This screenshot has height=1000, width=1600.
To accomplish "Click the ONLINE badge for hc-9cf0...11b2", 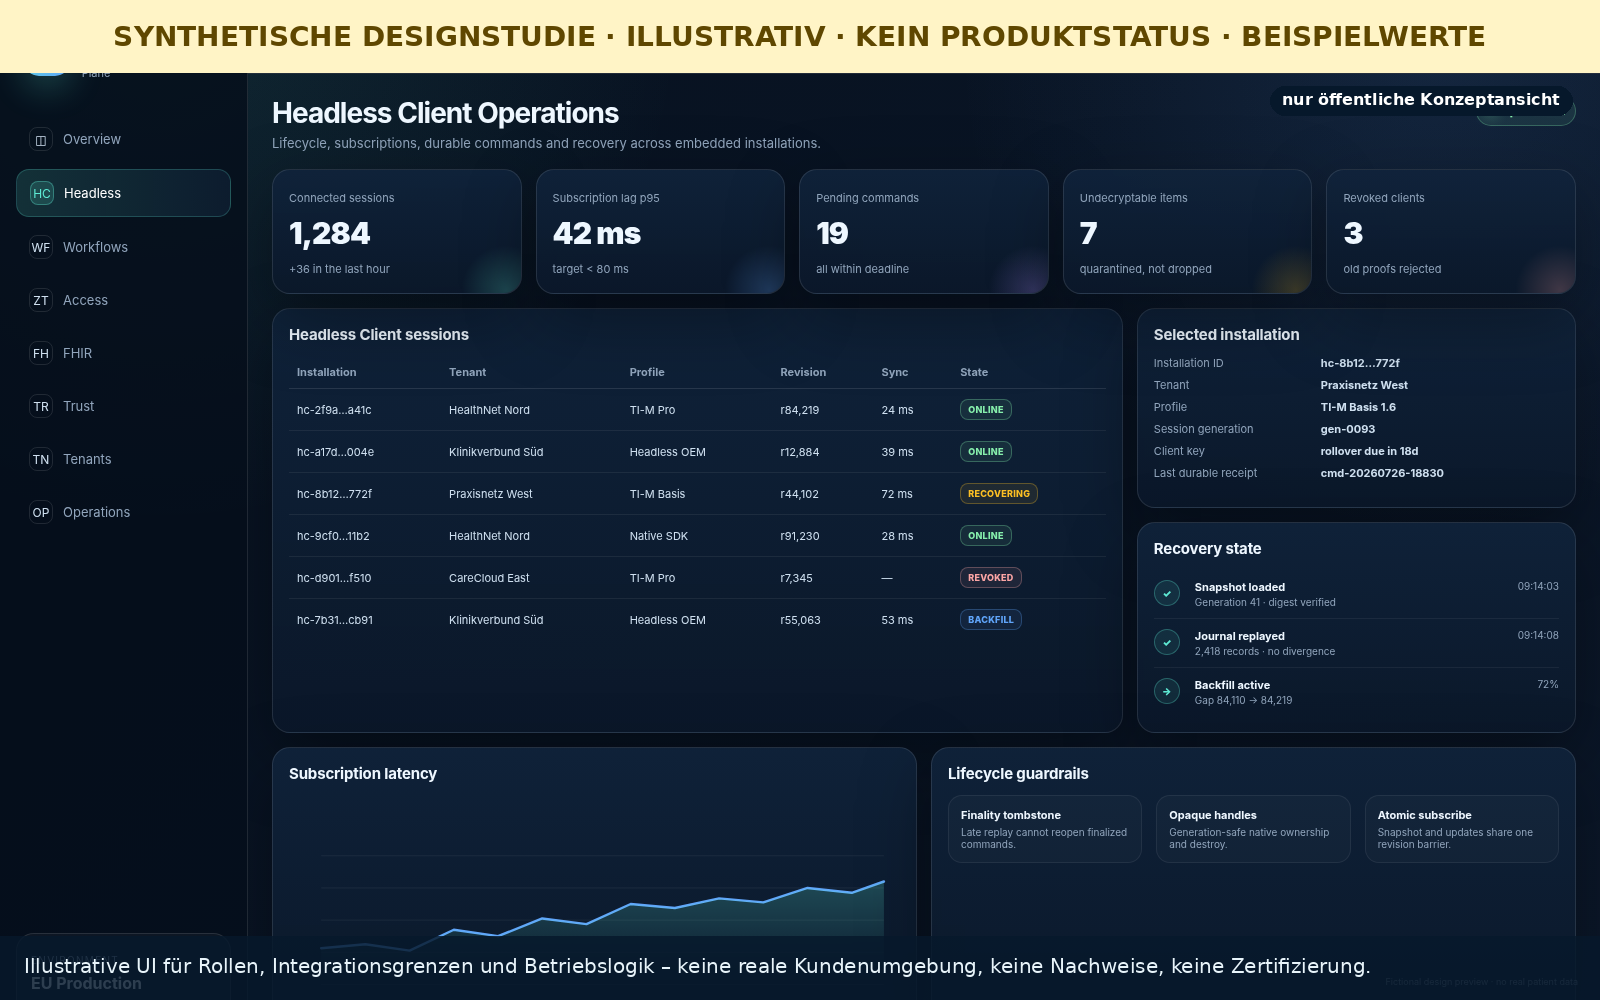I will tap(986, 536).
